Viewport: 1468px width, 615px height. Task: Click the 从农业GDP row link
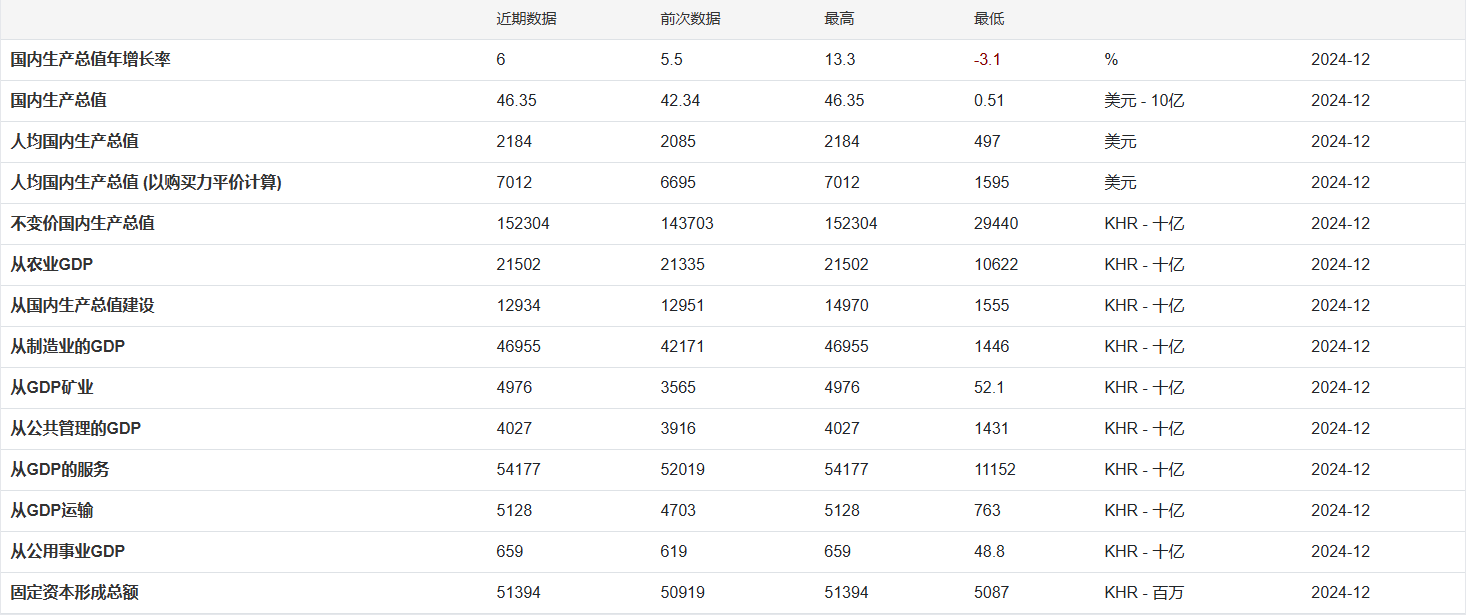52,265
